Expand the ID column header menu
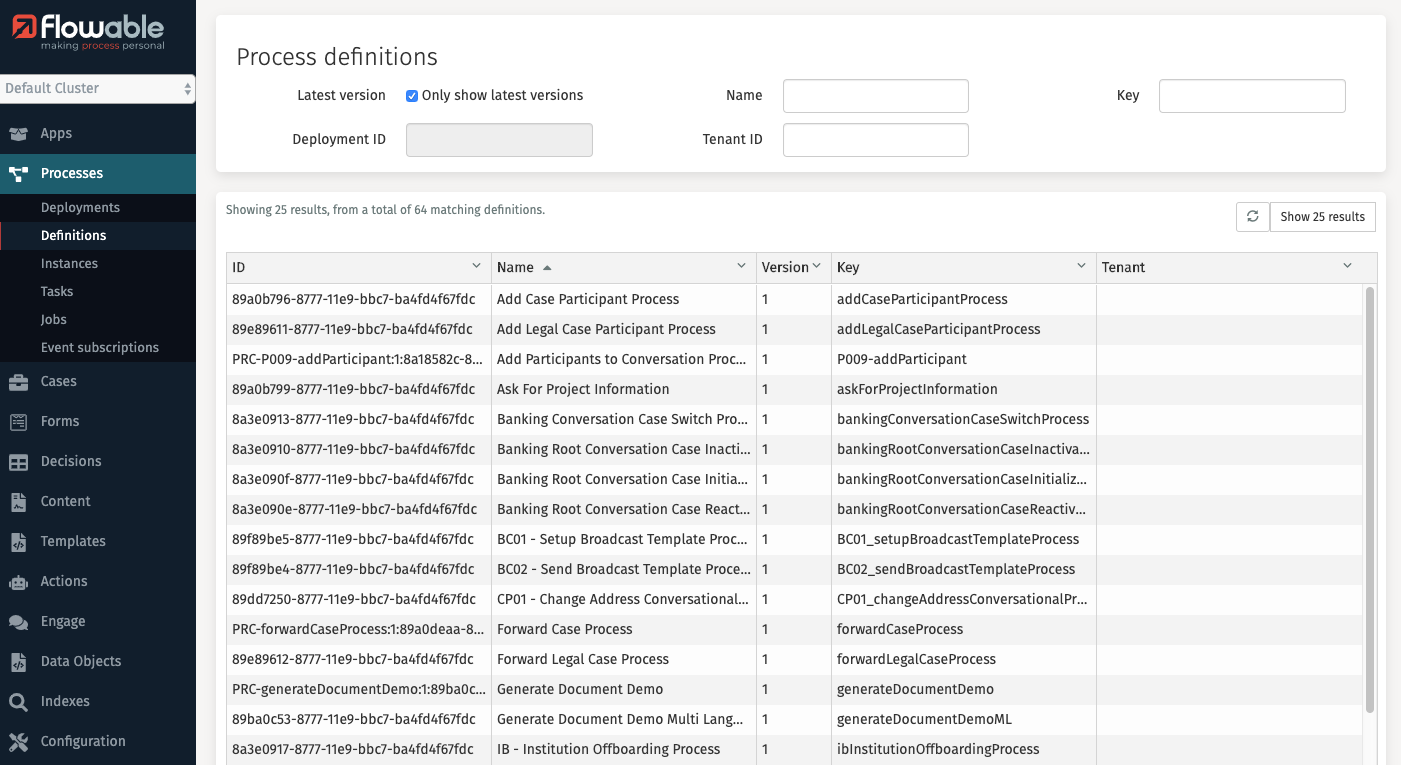Viewport: 1401px width, 765px height. pyautogui.click(x=476, y=266)
